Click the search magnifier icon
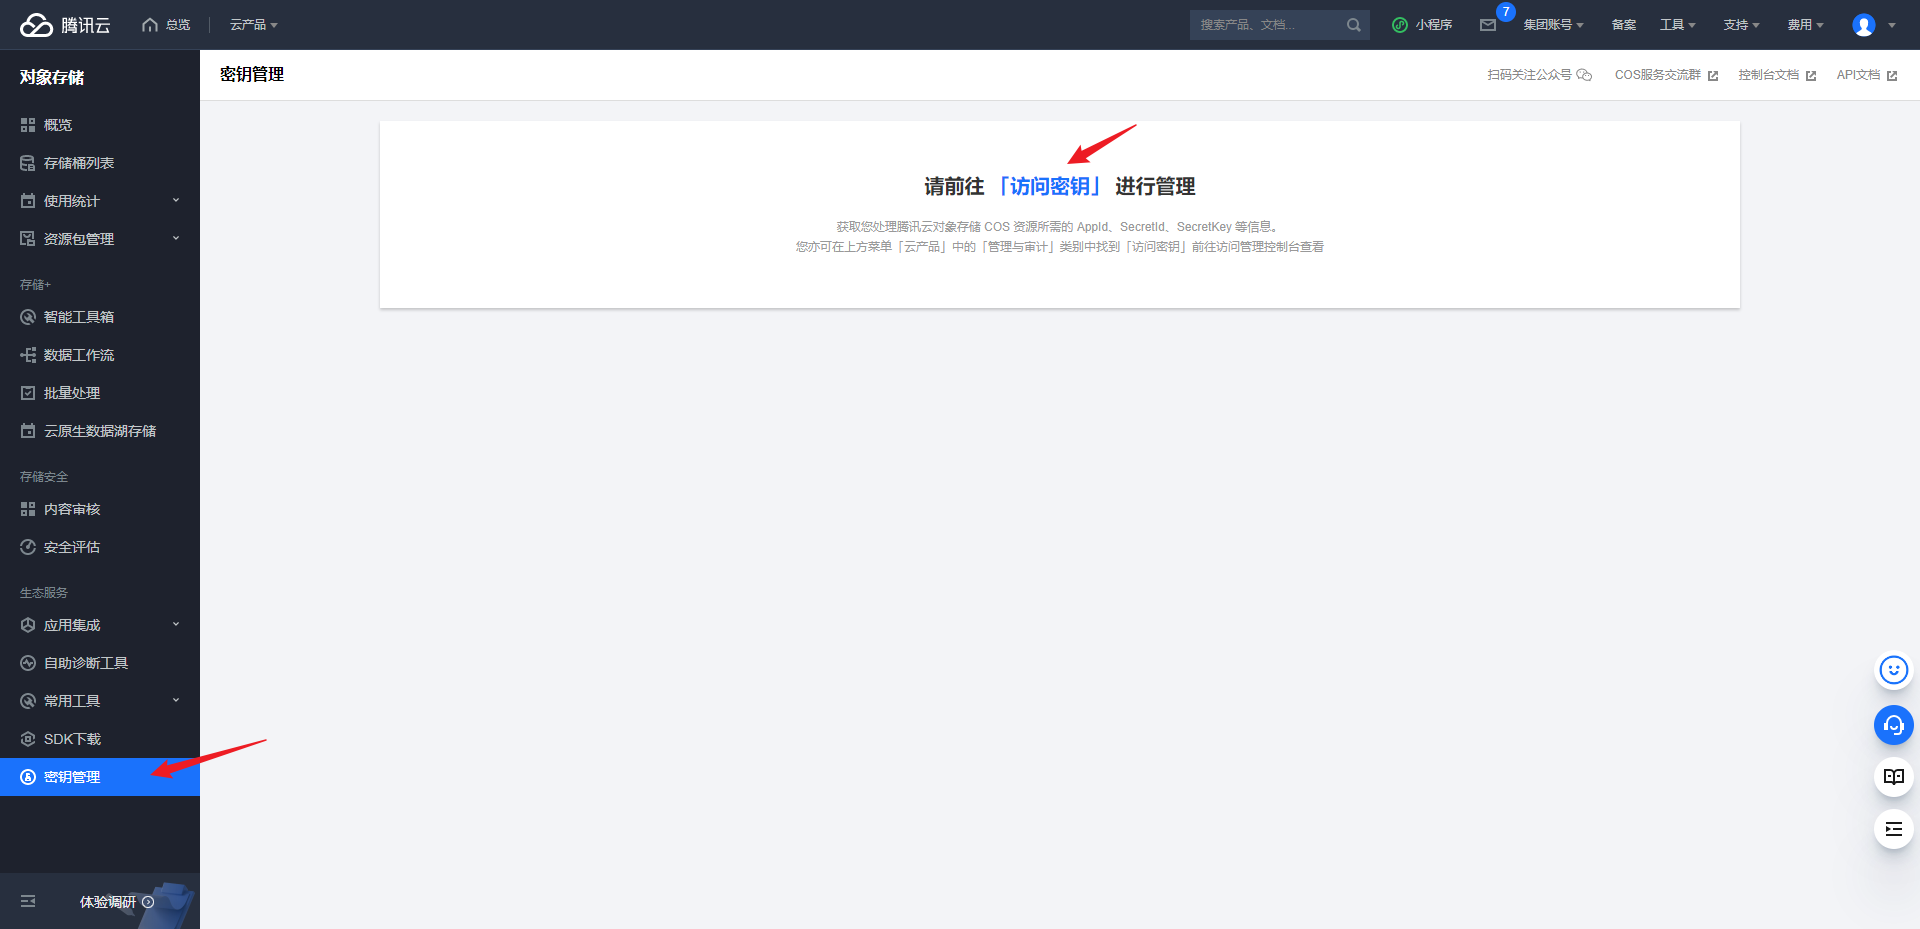Viewport: 1920px width, 929px height. [x=1353, y=25]
